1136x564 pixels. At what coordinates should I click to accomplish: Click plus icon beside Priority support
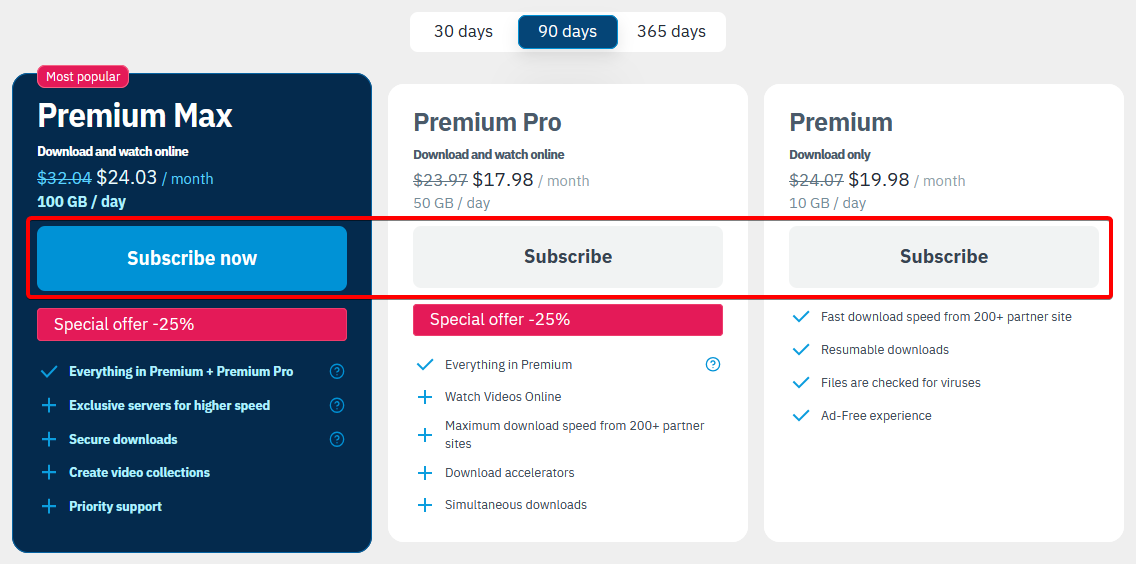pos(49,506)
